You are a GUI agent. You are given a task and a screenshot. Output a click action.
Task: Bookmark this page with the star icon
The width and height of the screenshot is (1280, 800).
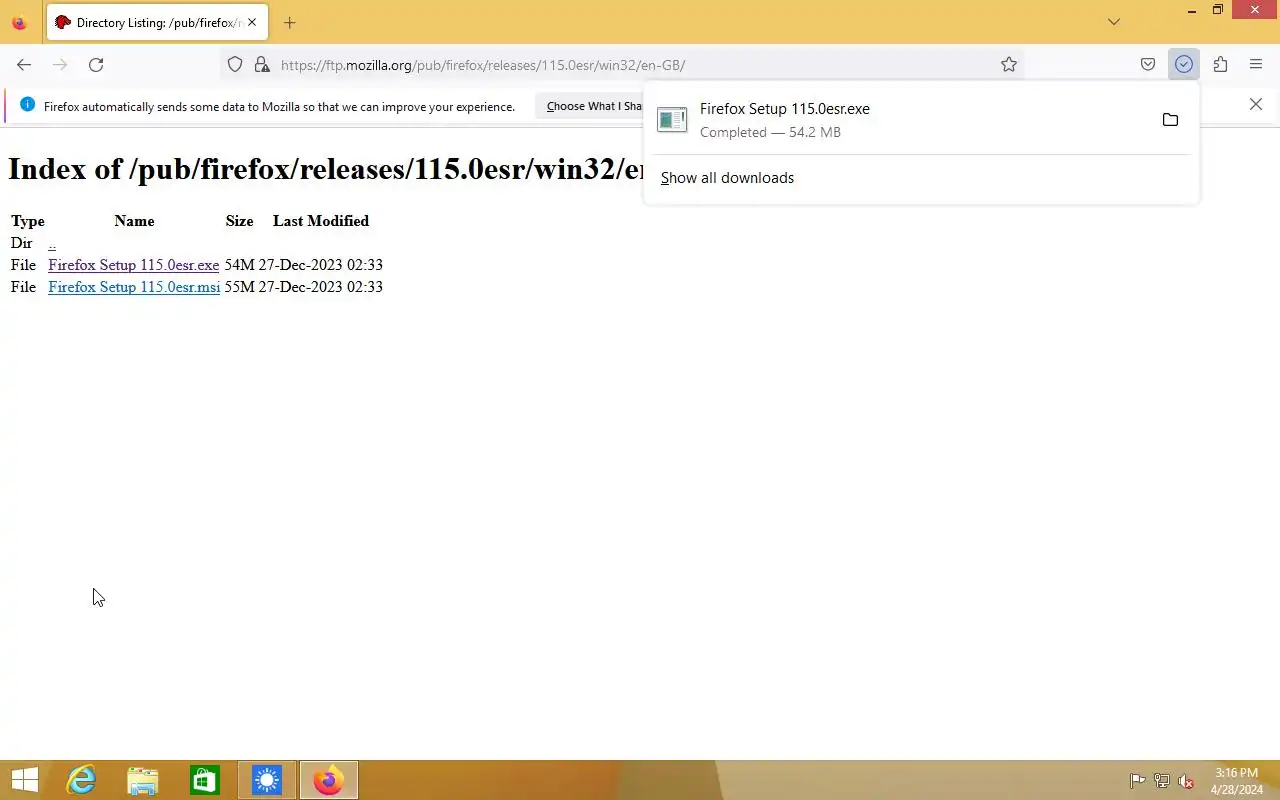click(x=1009, y=65)
